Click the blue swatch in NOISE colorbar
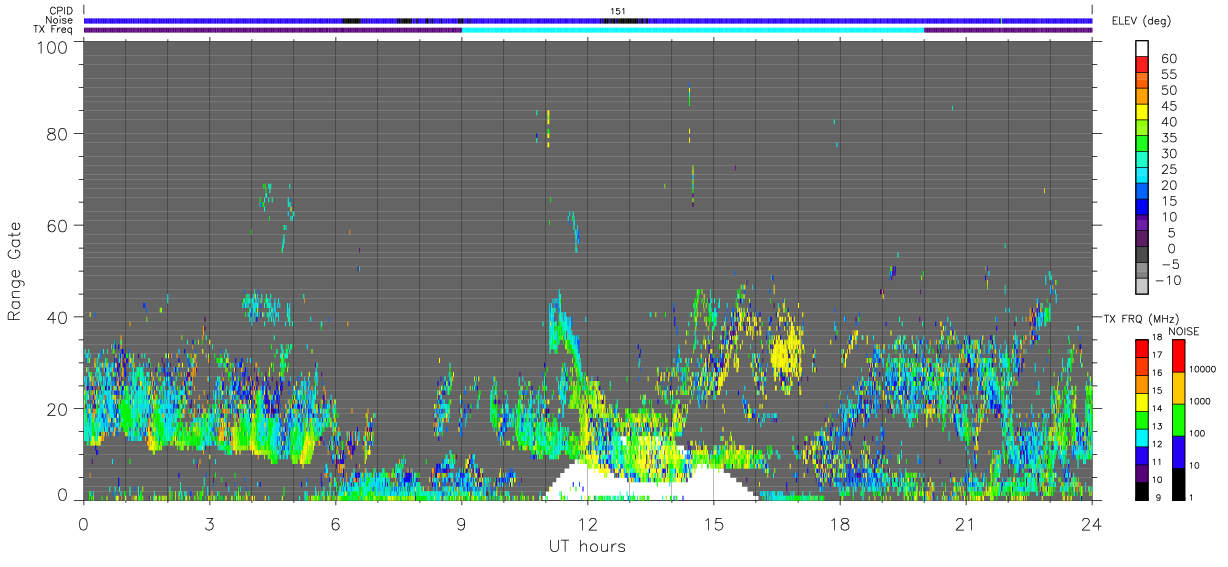Image resolution: width=1228 pixels, height=567 pixels. [x=1177, y=452]
